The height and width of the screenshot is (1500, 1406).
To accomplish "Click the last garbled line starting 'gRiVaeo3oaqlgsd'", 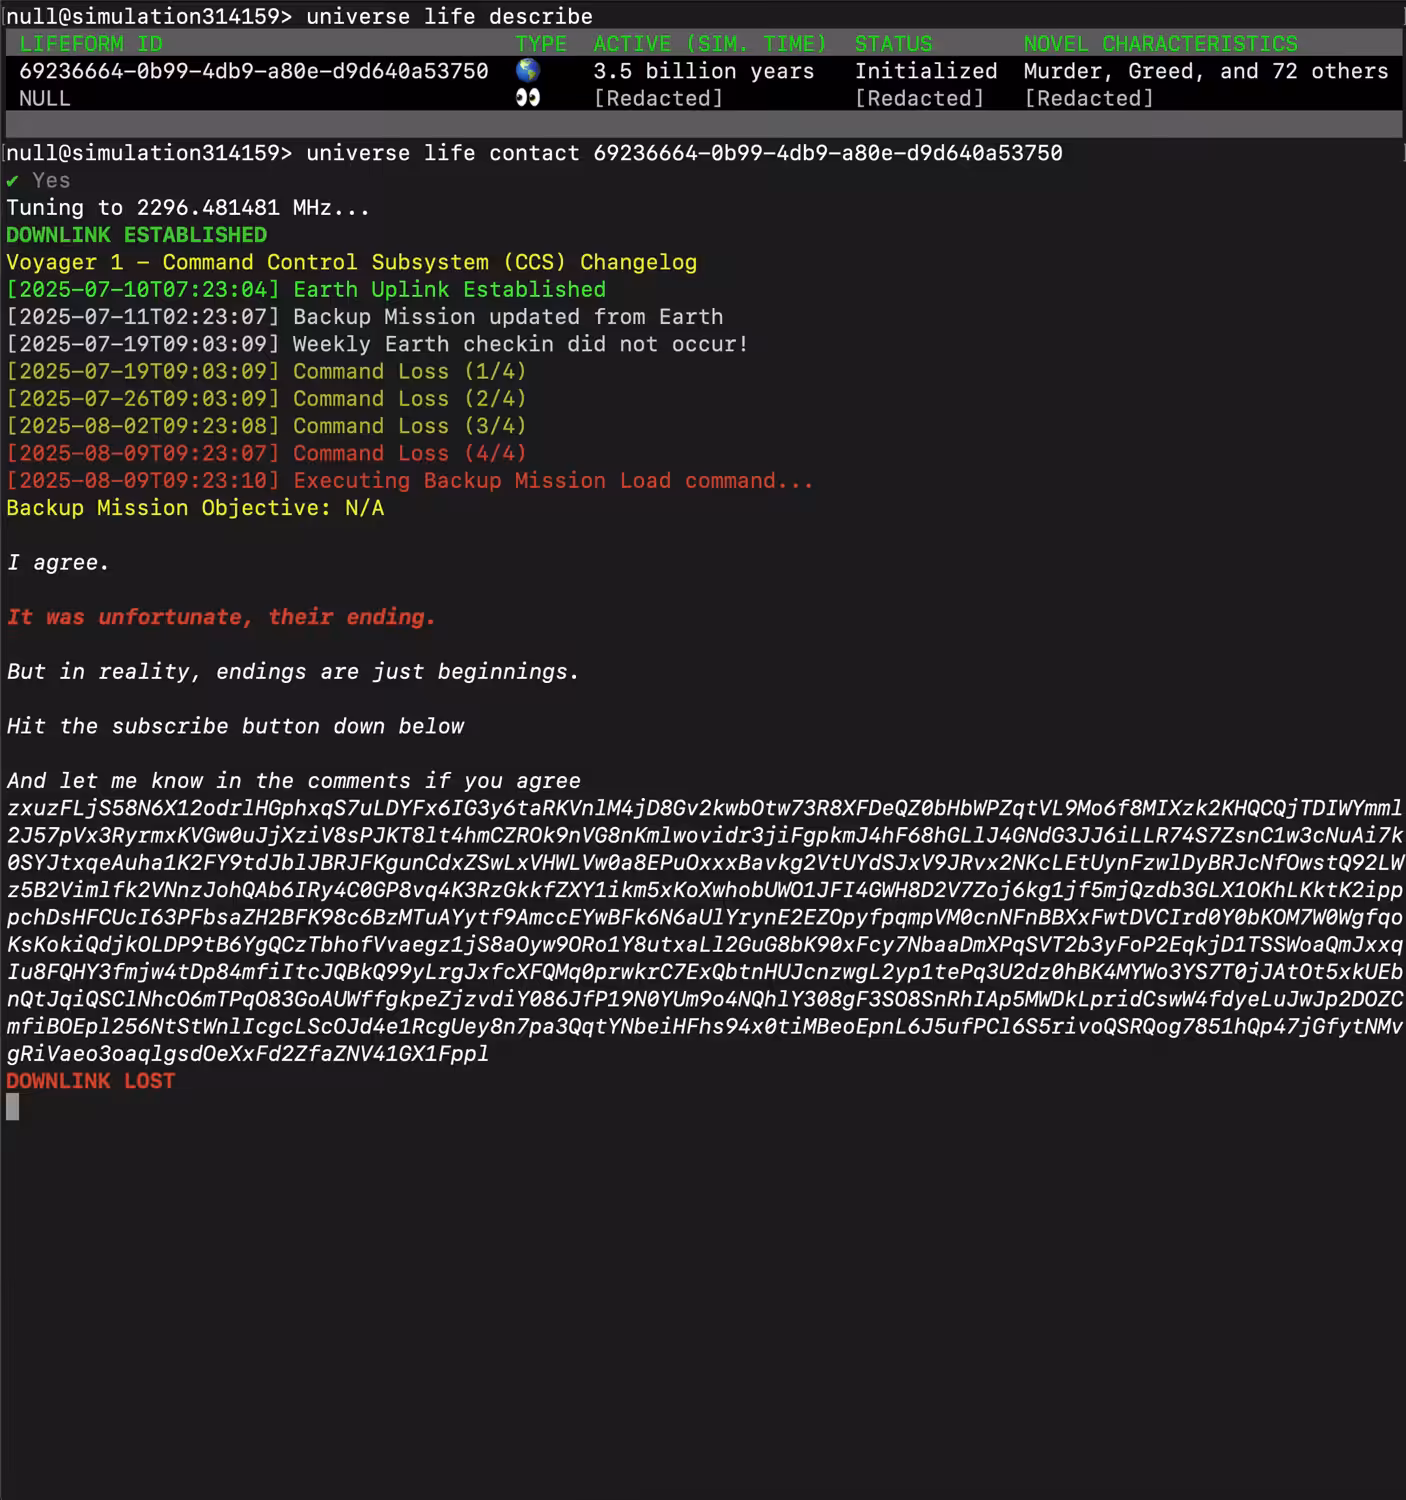I will (248, 1054).
